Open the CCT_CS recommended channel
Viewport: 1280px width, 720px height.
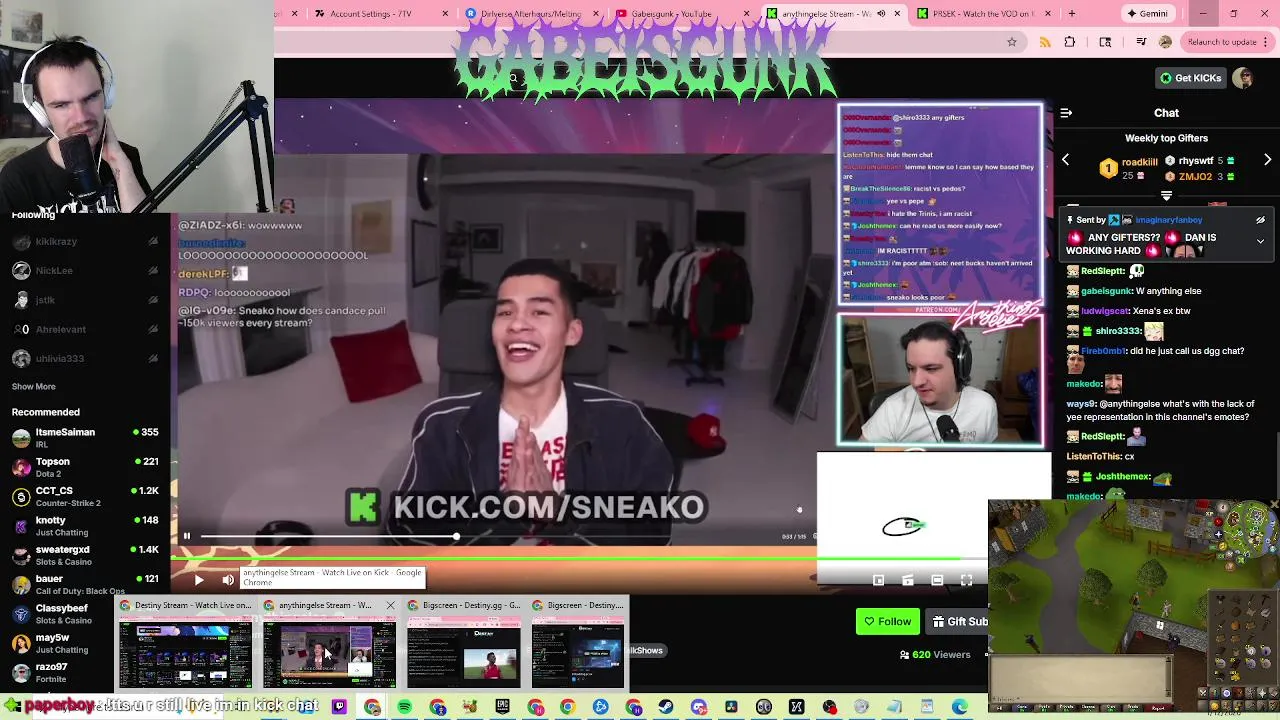tap(85, 496)
